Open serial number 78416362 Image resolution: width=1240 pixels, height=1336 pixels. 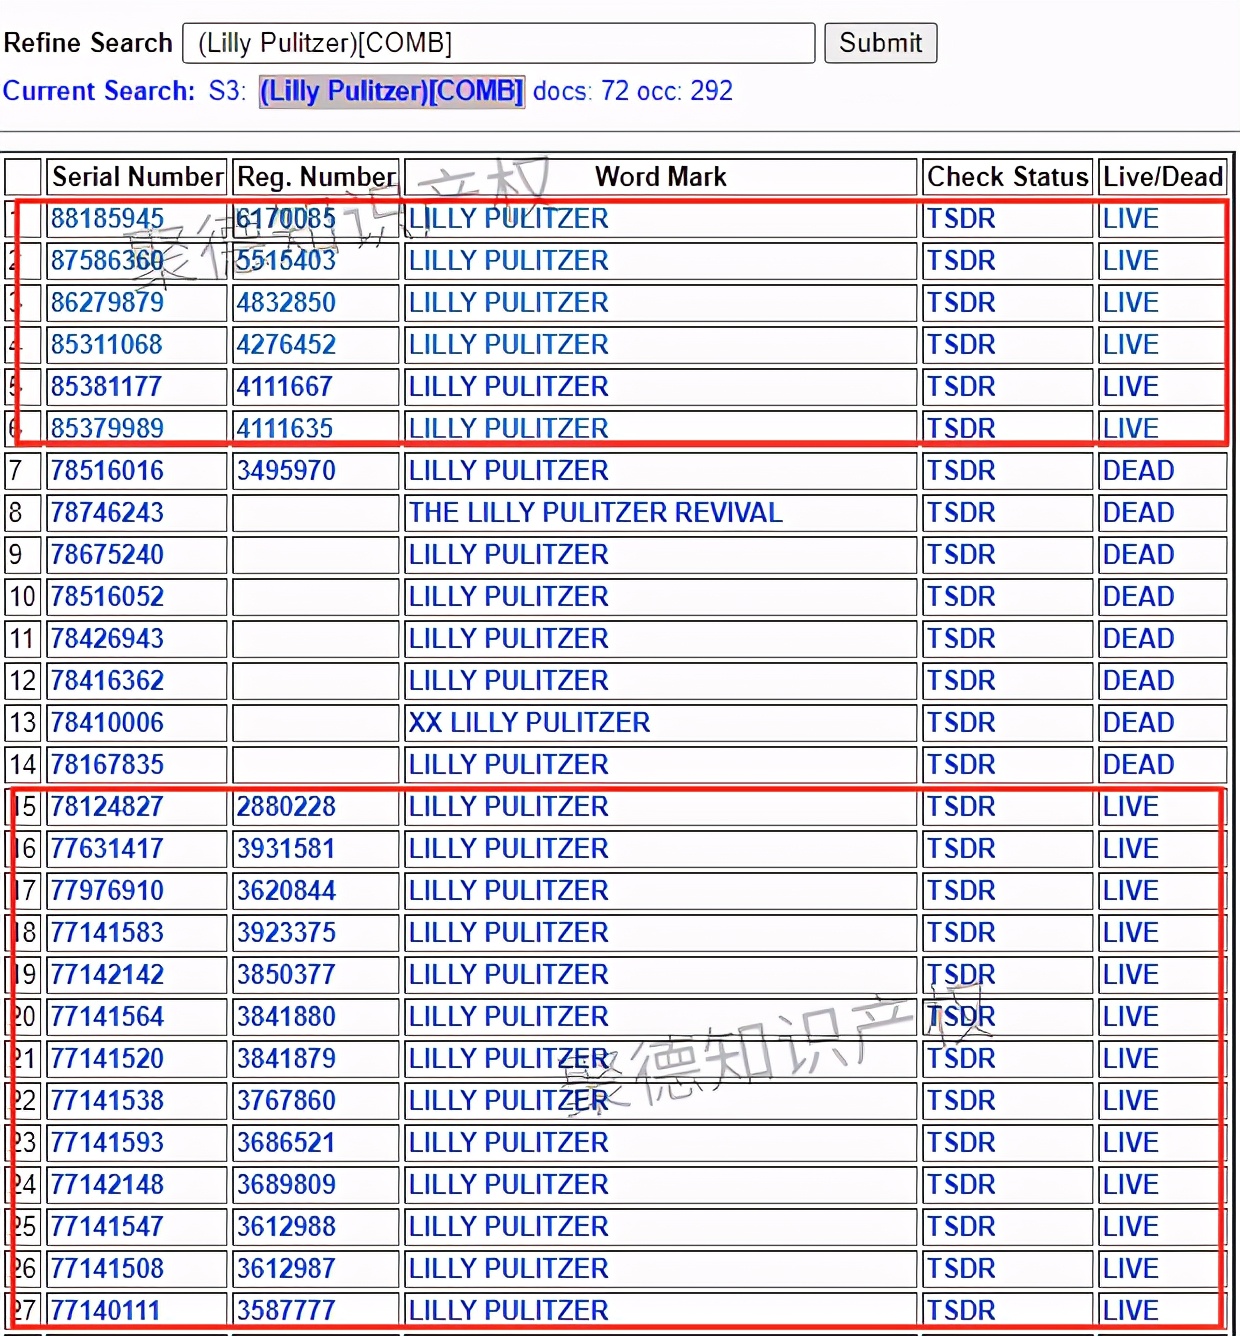click(x=107, y=680)
